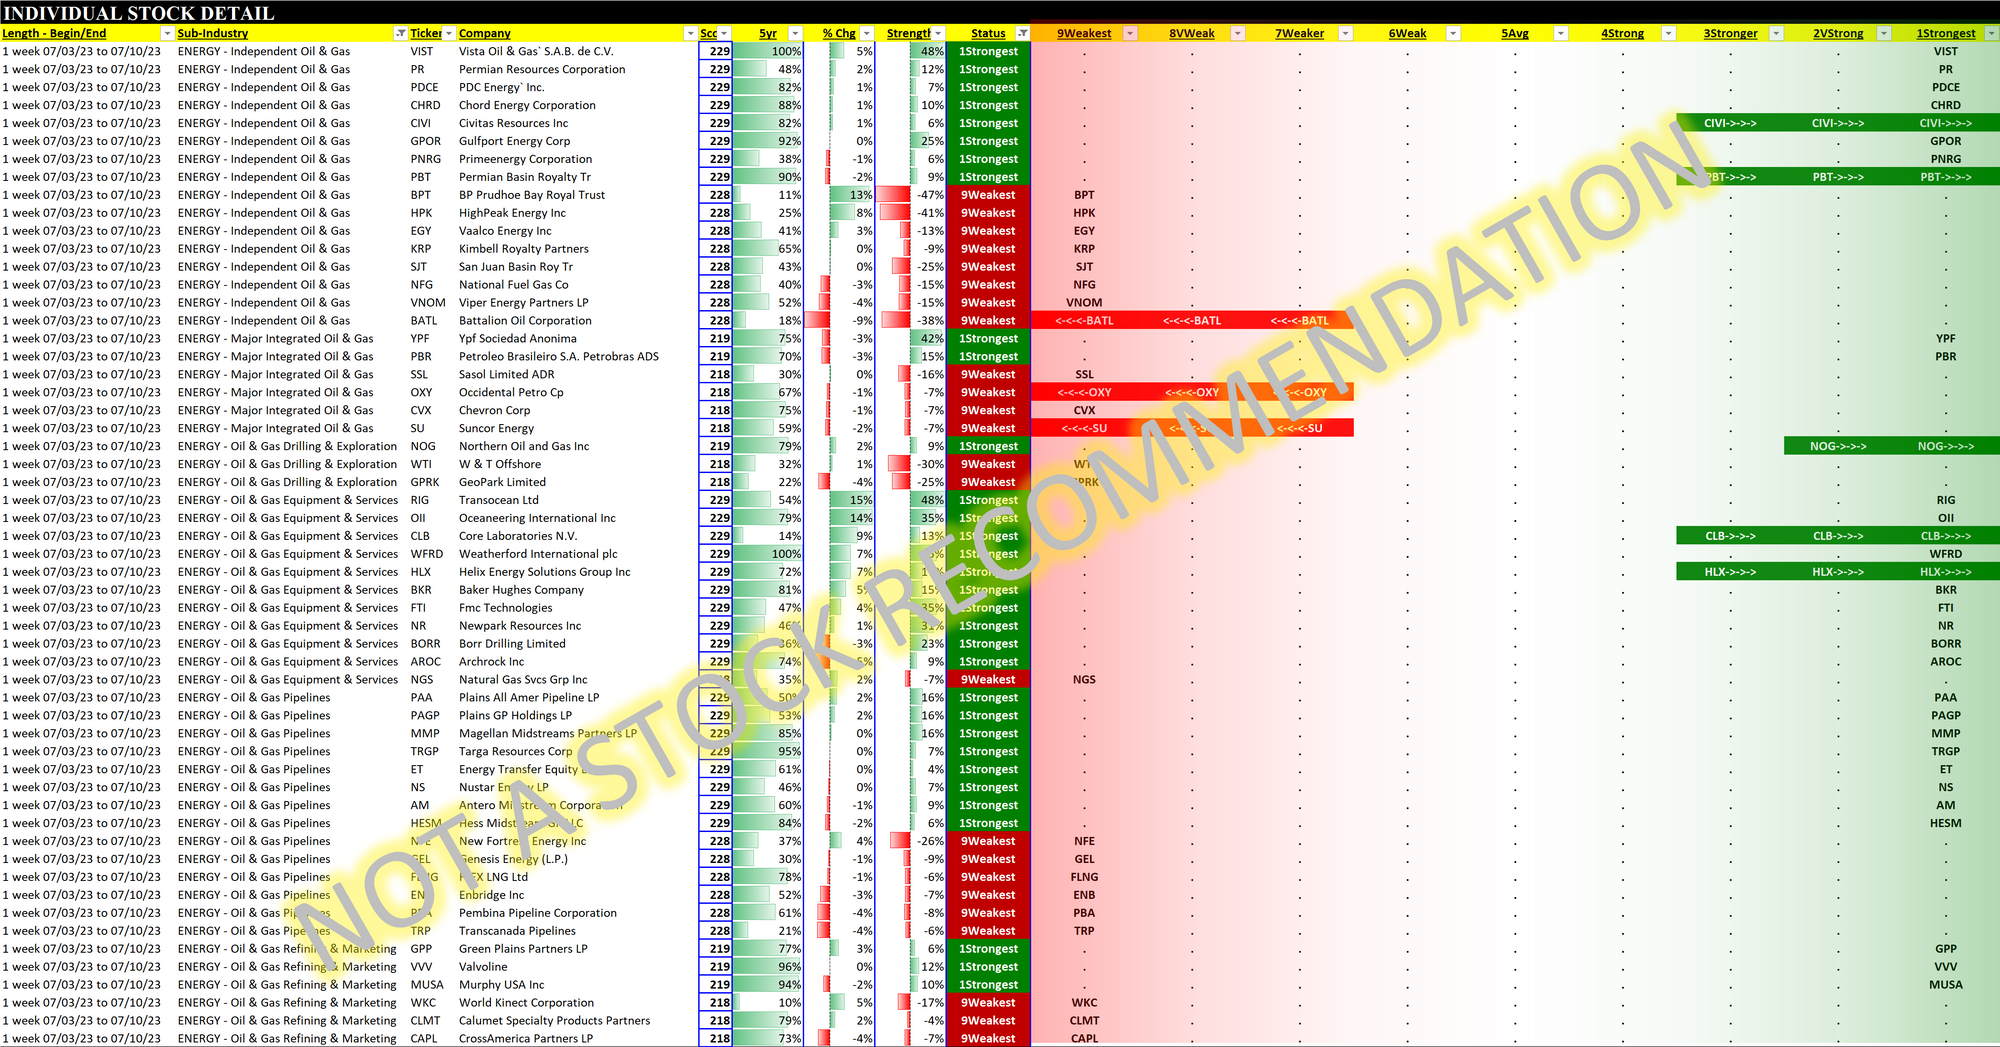Click <-<-<-BATL in the 9Weakest column
The width and height of the screenshot is (2000, 1047).
(1084, 321)
